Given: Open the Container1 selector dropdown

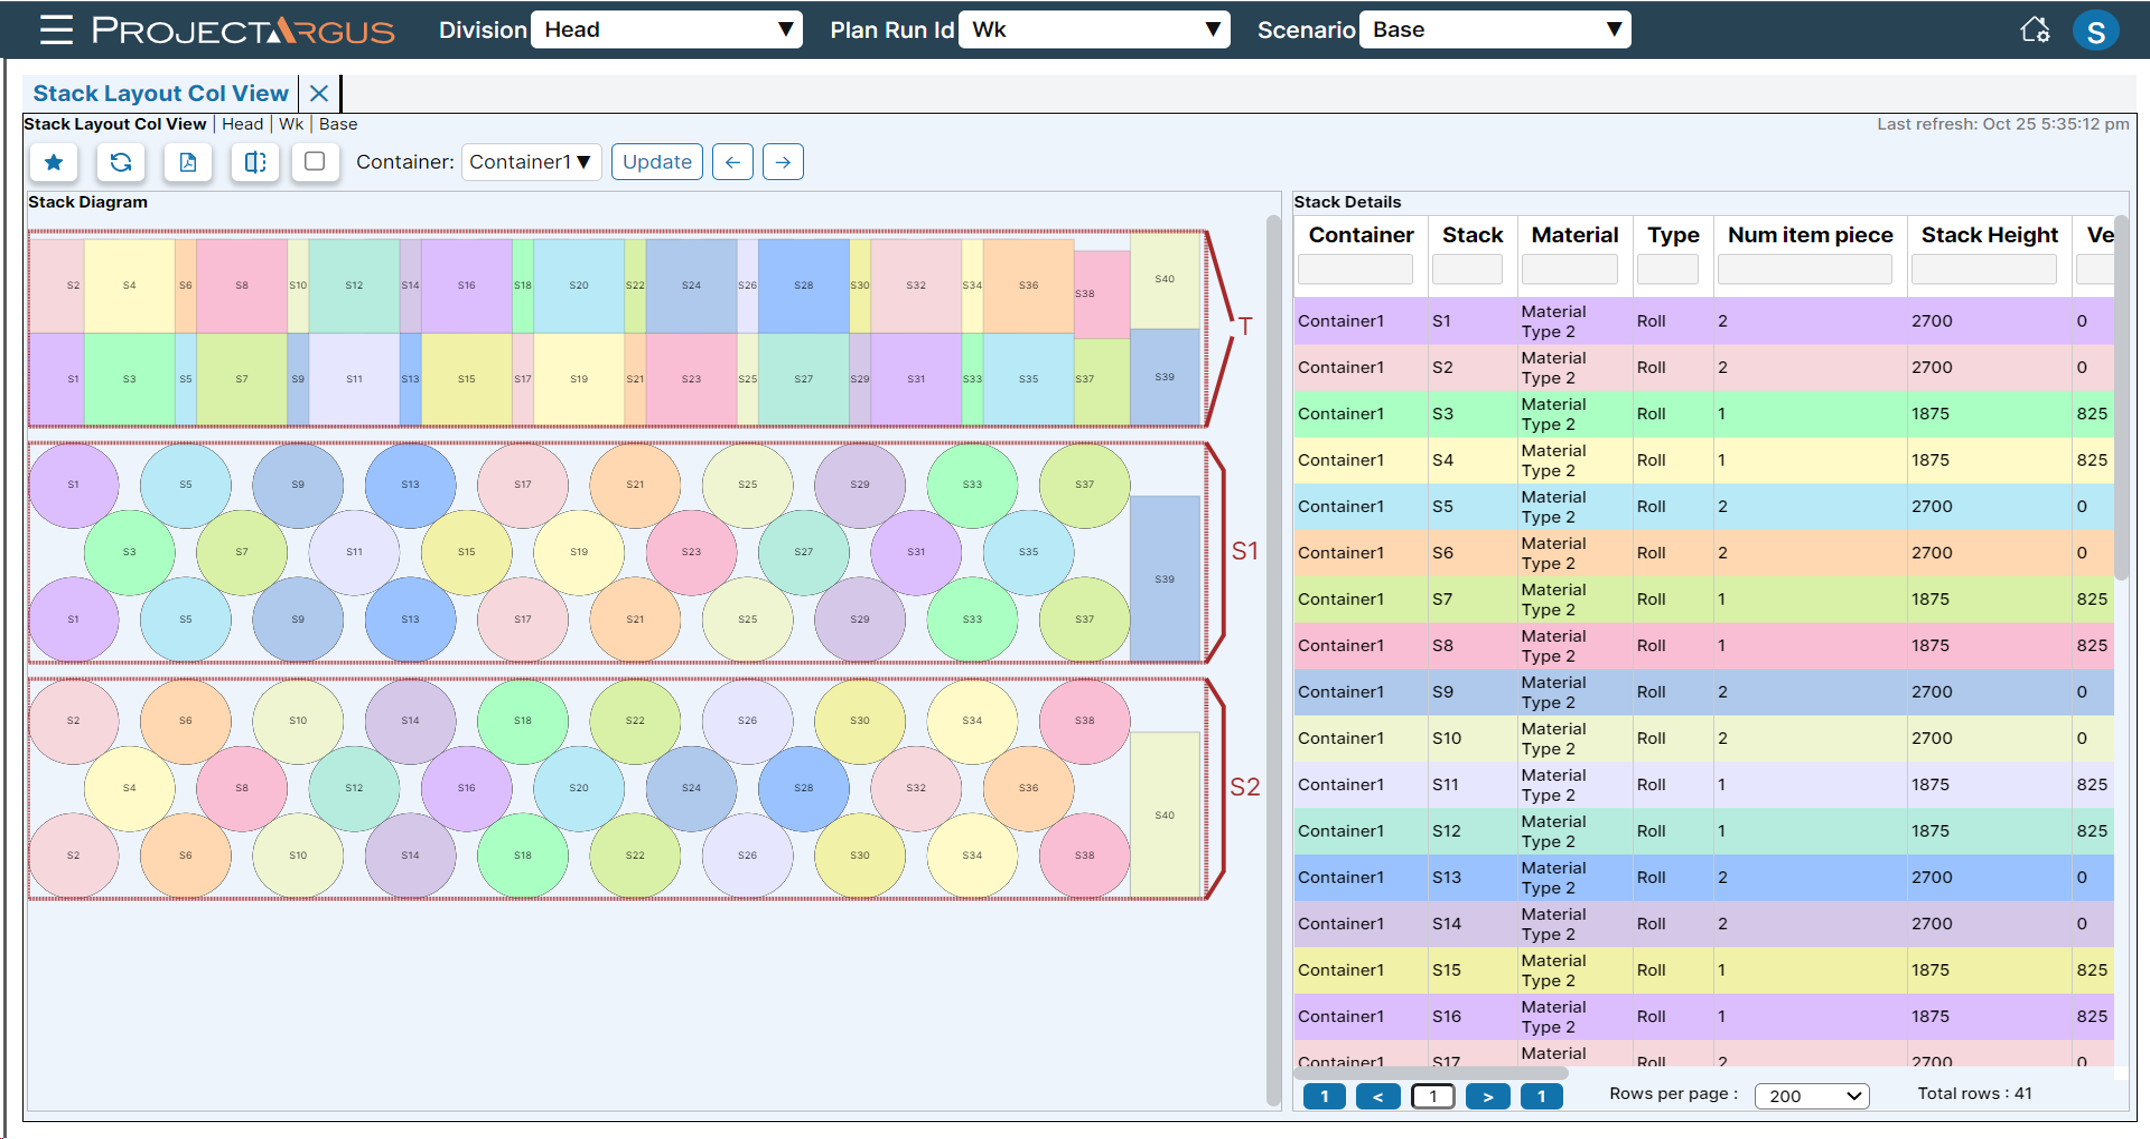Looking at the screenshot, I should (x=531, y=162).
